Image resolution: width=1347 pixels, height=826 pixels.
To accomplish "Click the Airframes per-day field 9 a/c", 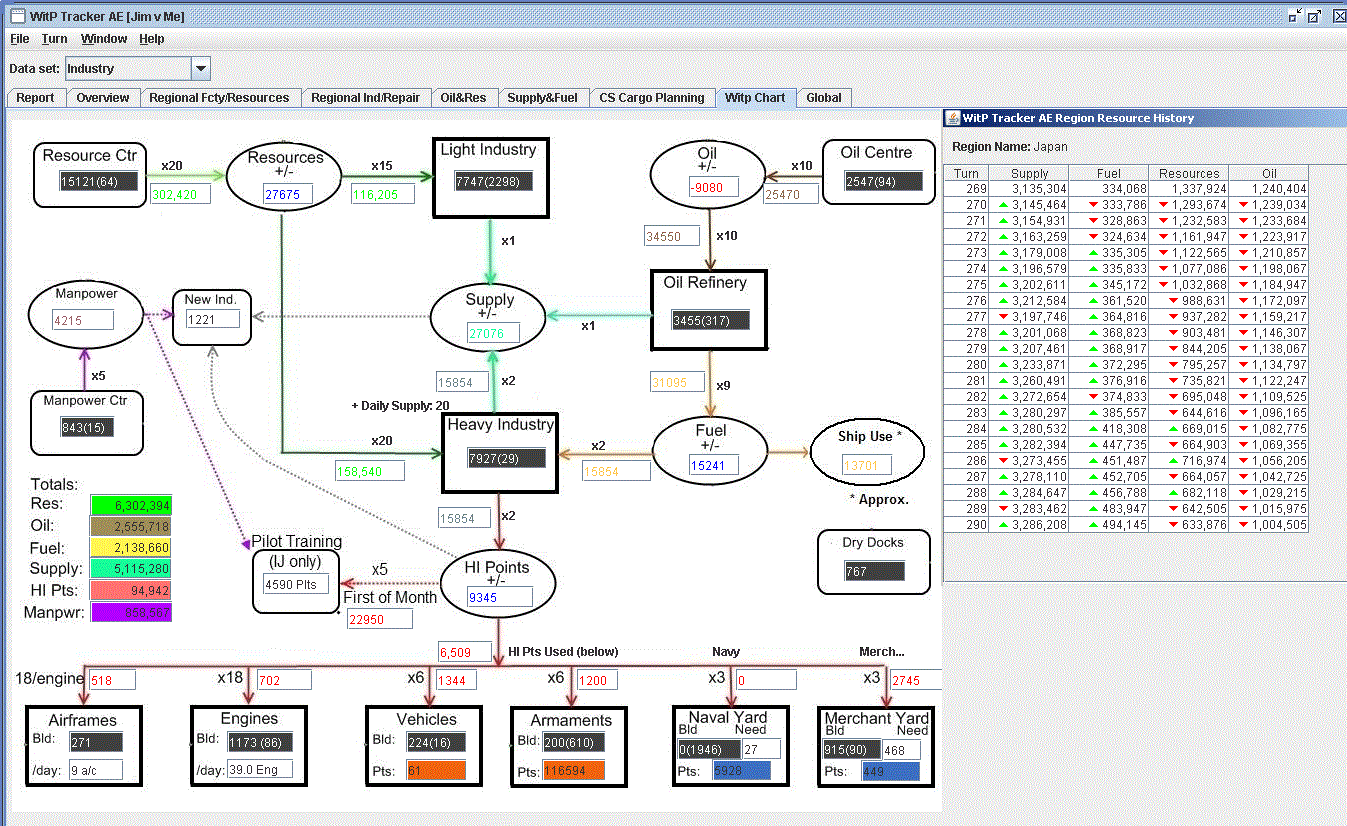I will (x=96, y=769).
